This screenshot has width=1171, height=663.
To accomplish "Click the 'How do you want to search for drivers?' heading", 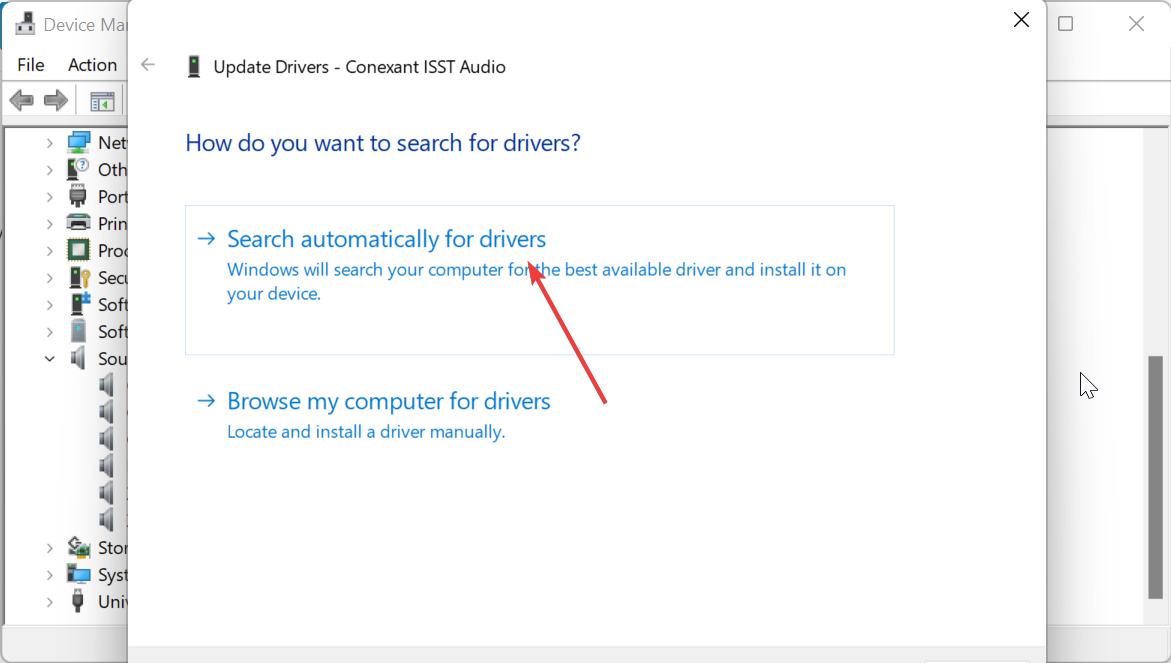I will 383,143.
